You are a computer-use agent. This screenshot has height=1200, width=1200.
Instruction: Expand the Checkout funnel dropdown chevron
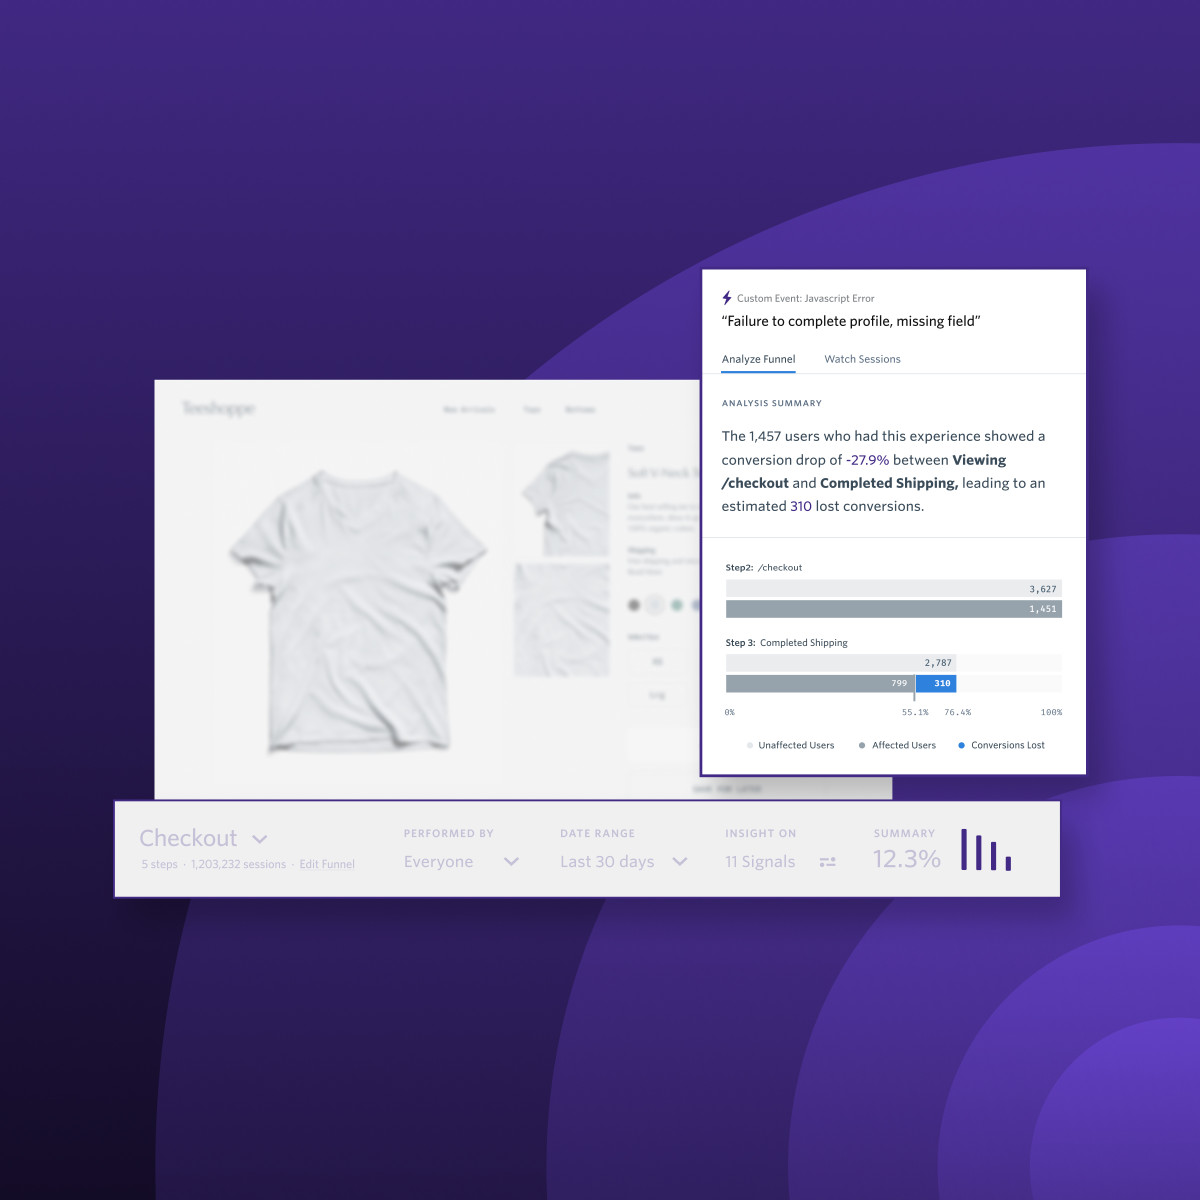(x=260, y=840)
